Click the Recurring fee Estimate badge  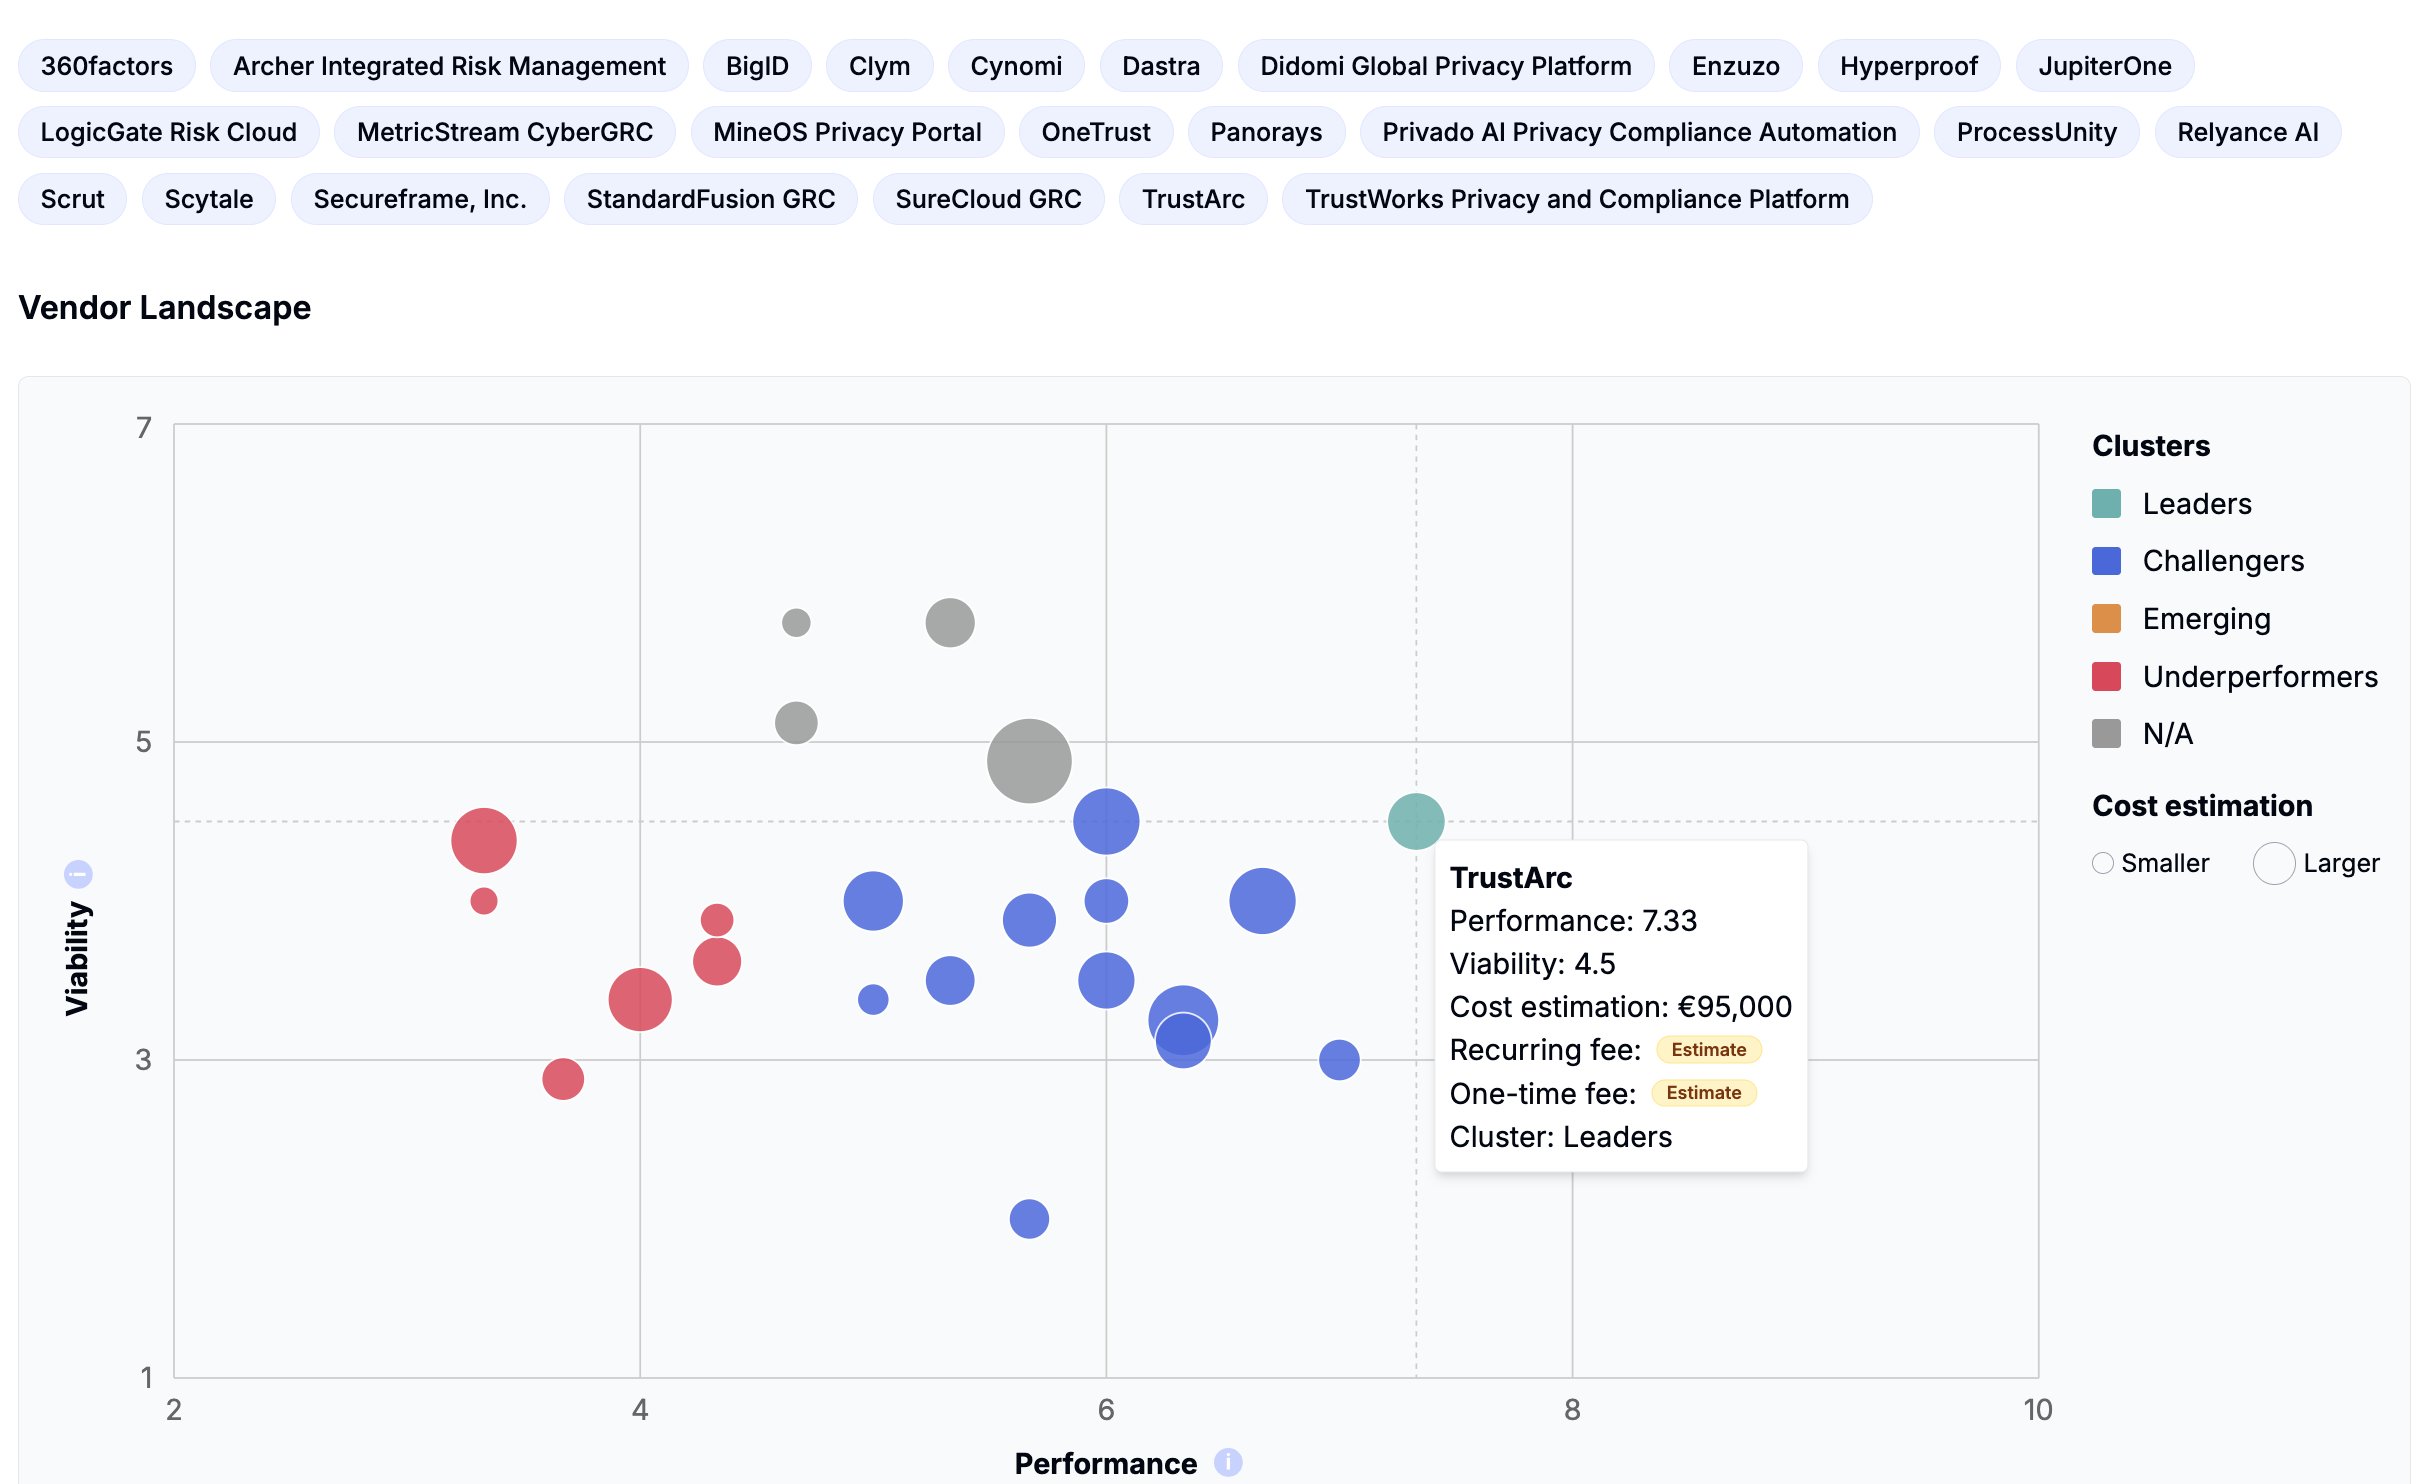click(1708, 1049)
